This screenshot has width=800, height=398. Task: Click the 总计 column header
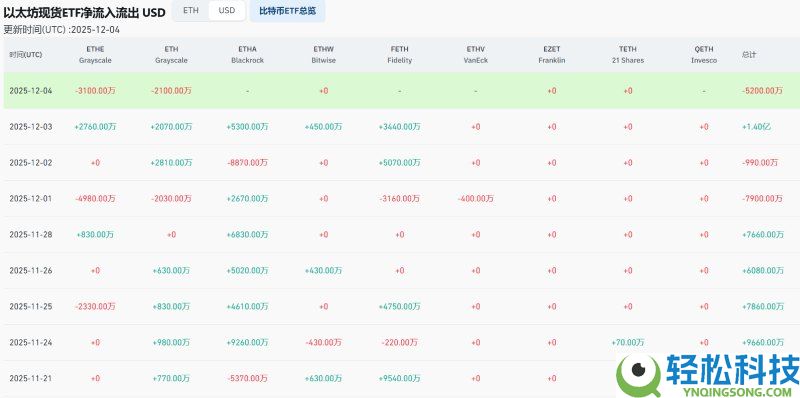pyautogui.click(x=749, y=55)
